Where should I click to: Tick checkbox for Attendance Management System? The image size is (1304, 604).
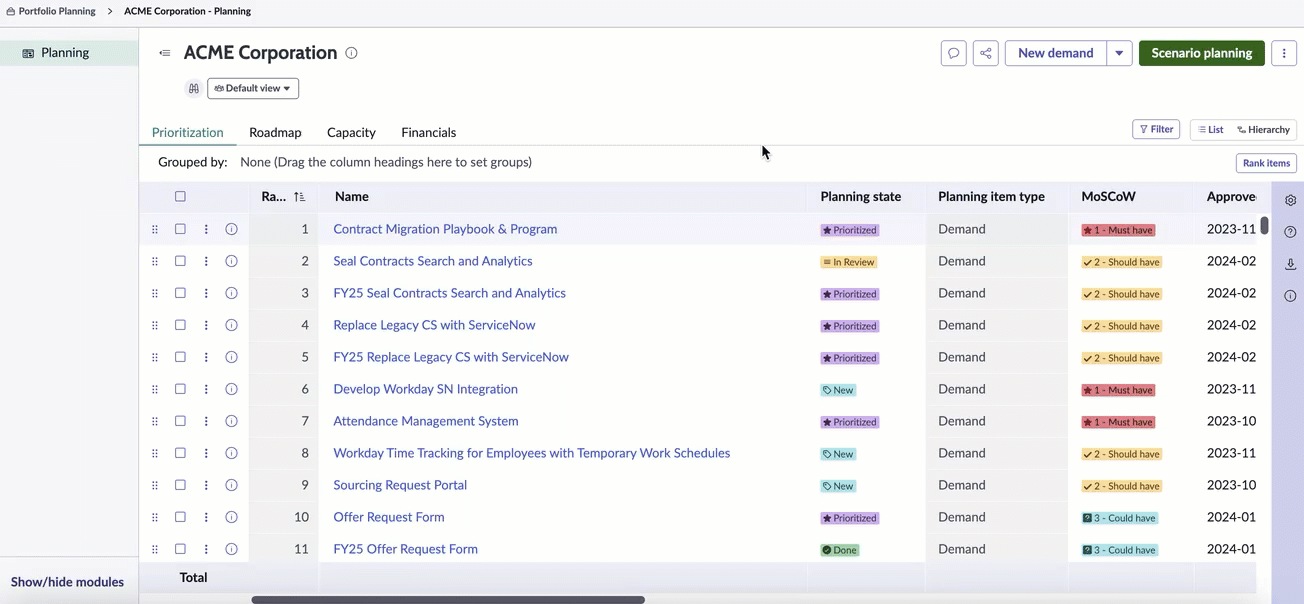click(x=180, y=421)
